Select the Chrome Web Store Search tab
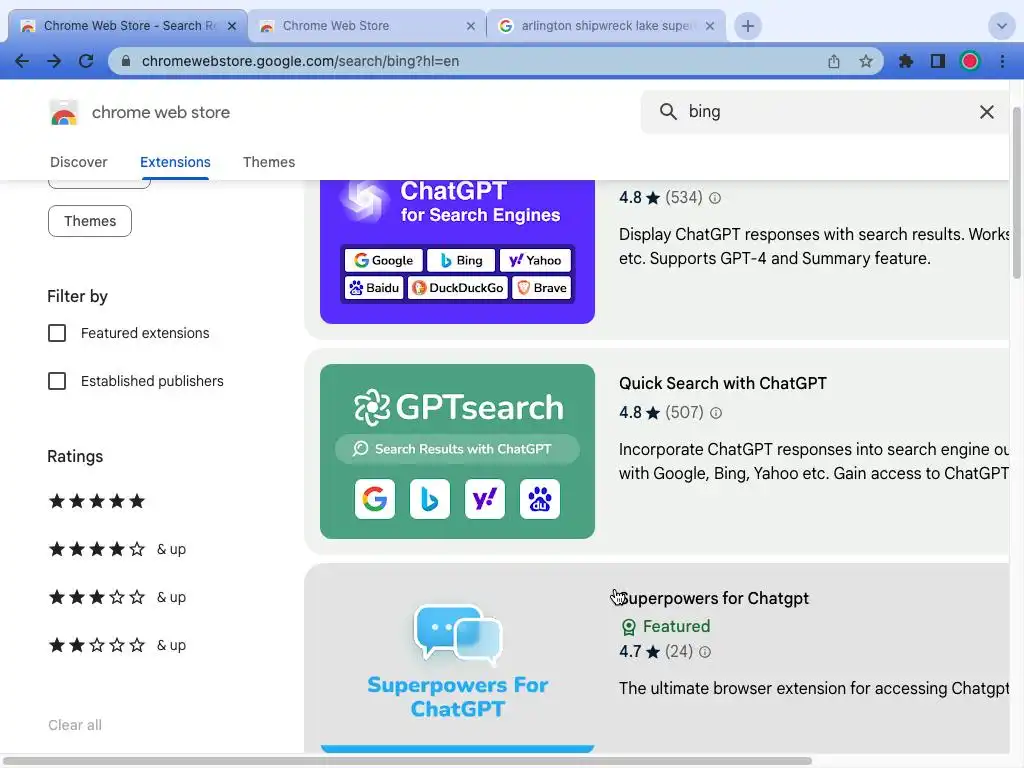 [127, 26]
